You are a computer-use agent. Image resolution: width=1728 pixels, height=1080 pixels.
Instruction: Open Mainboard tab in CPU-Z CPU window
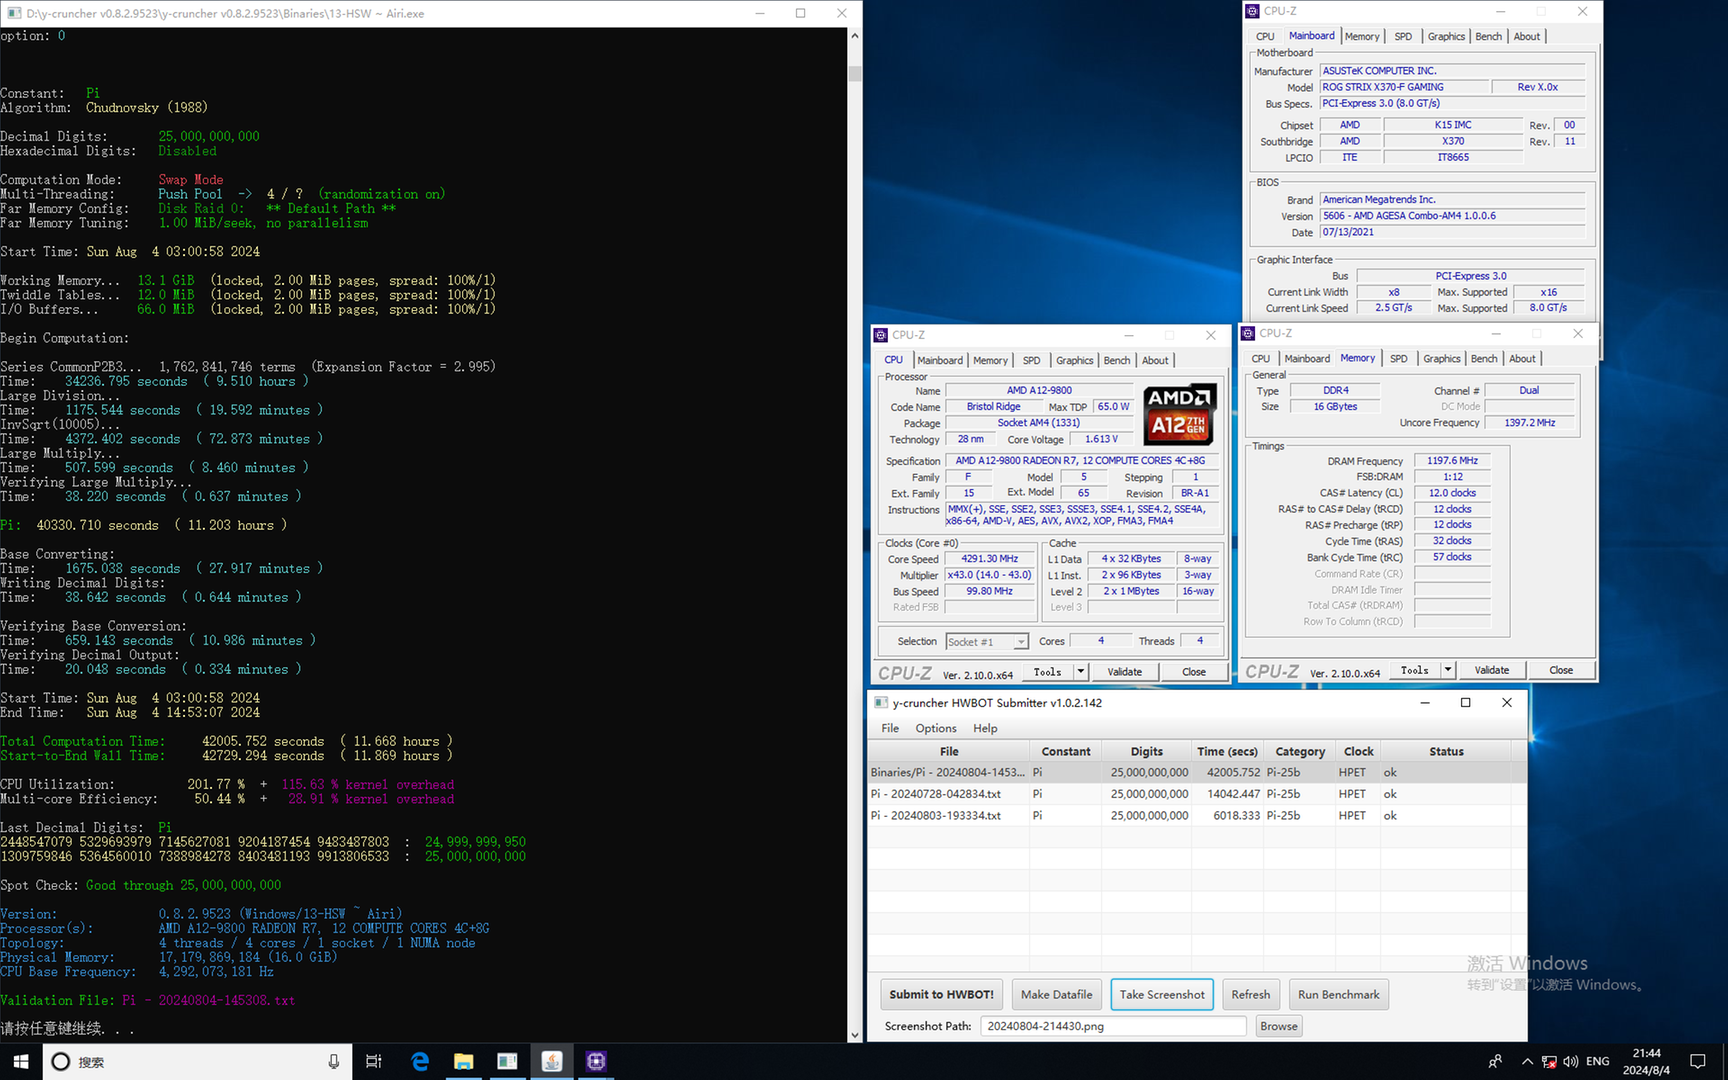point(940,360)
